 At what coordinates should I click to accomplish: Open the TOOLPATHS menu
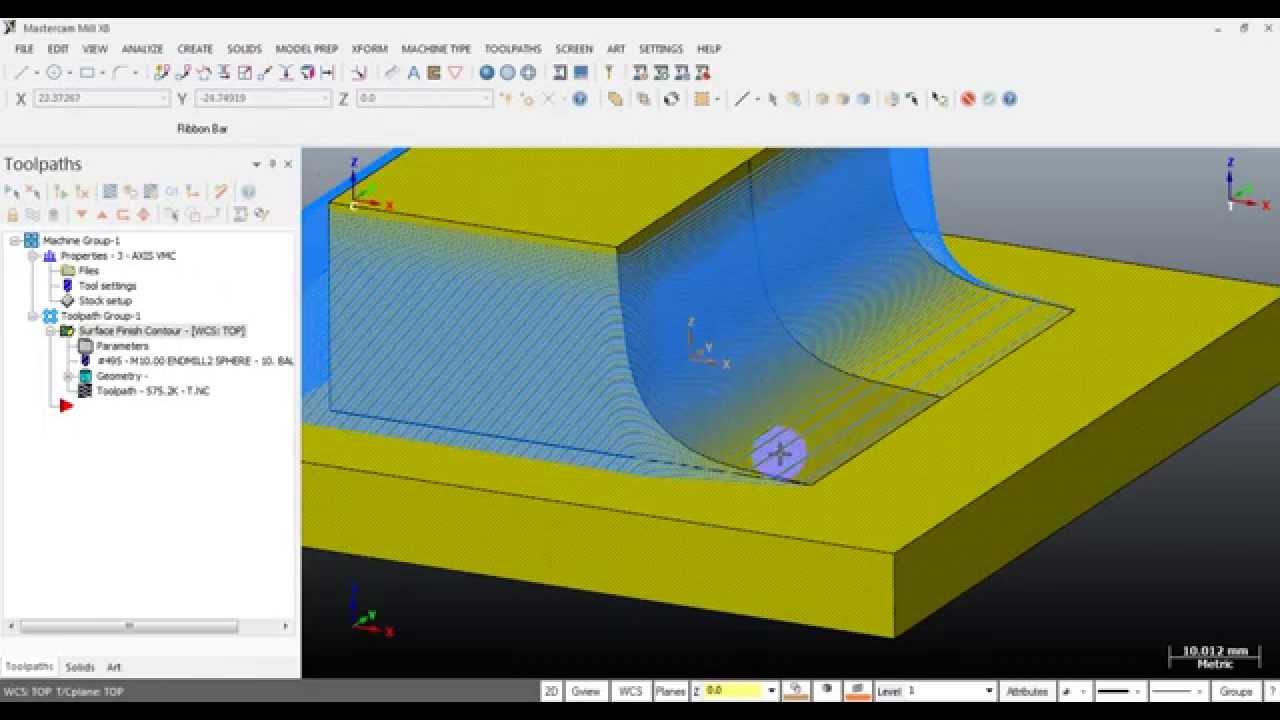pos(513,49)
